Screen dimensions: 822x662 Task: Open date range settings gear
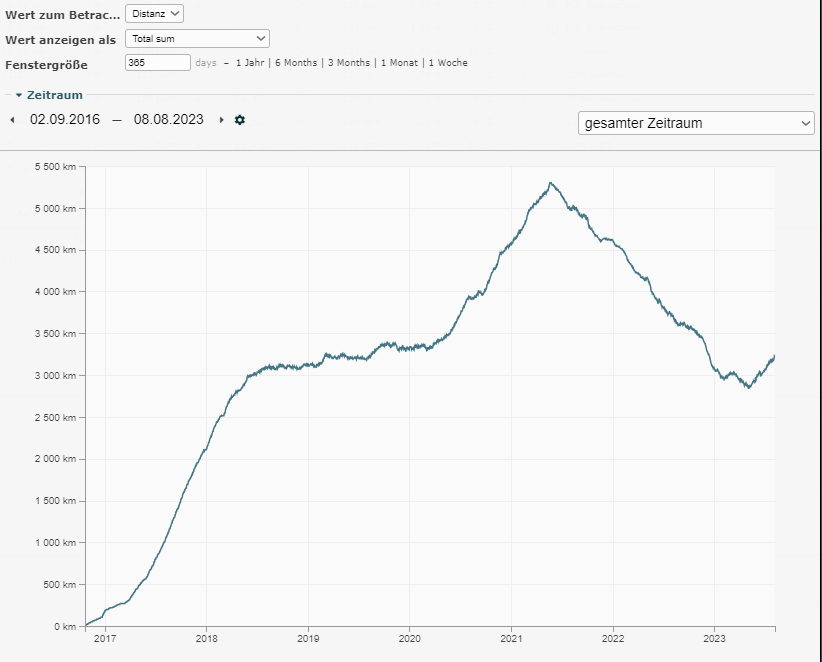tap(240, 120)
